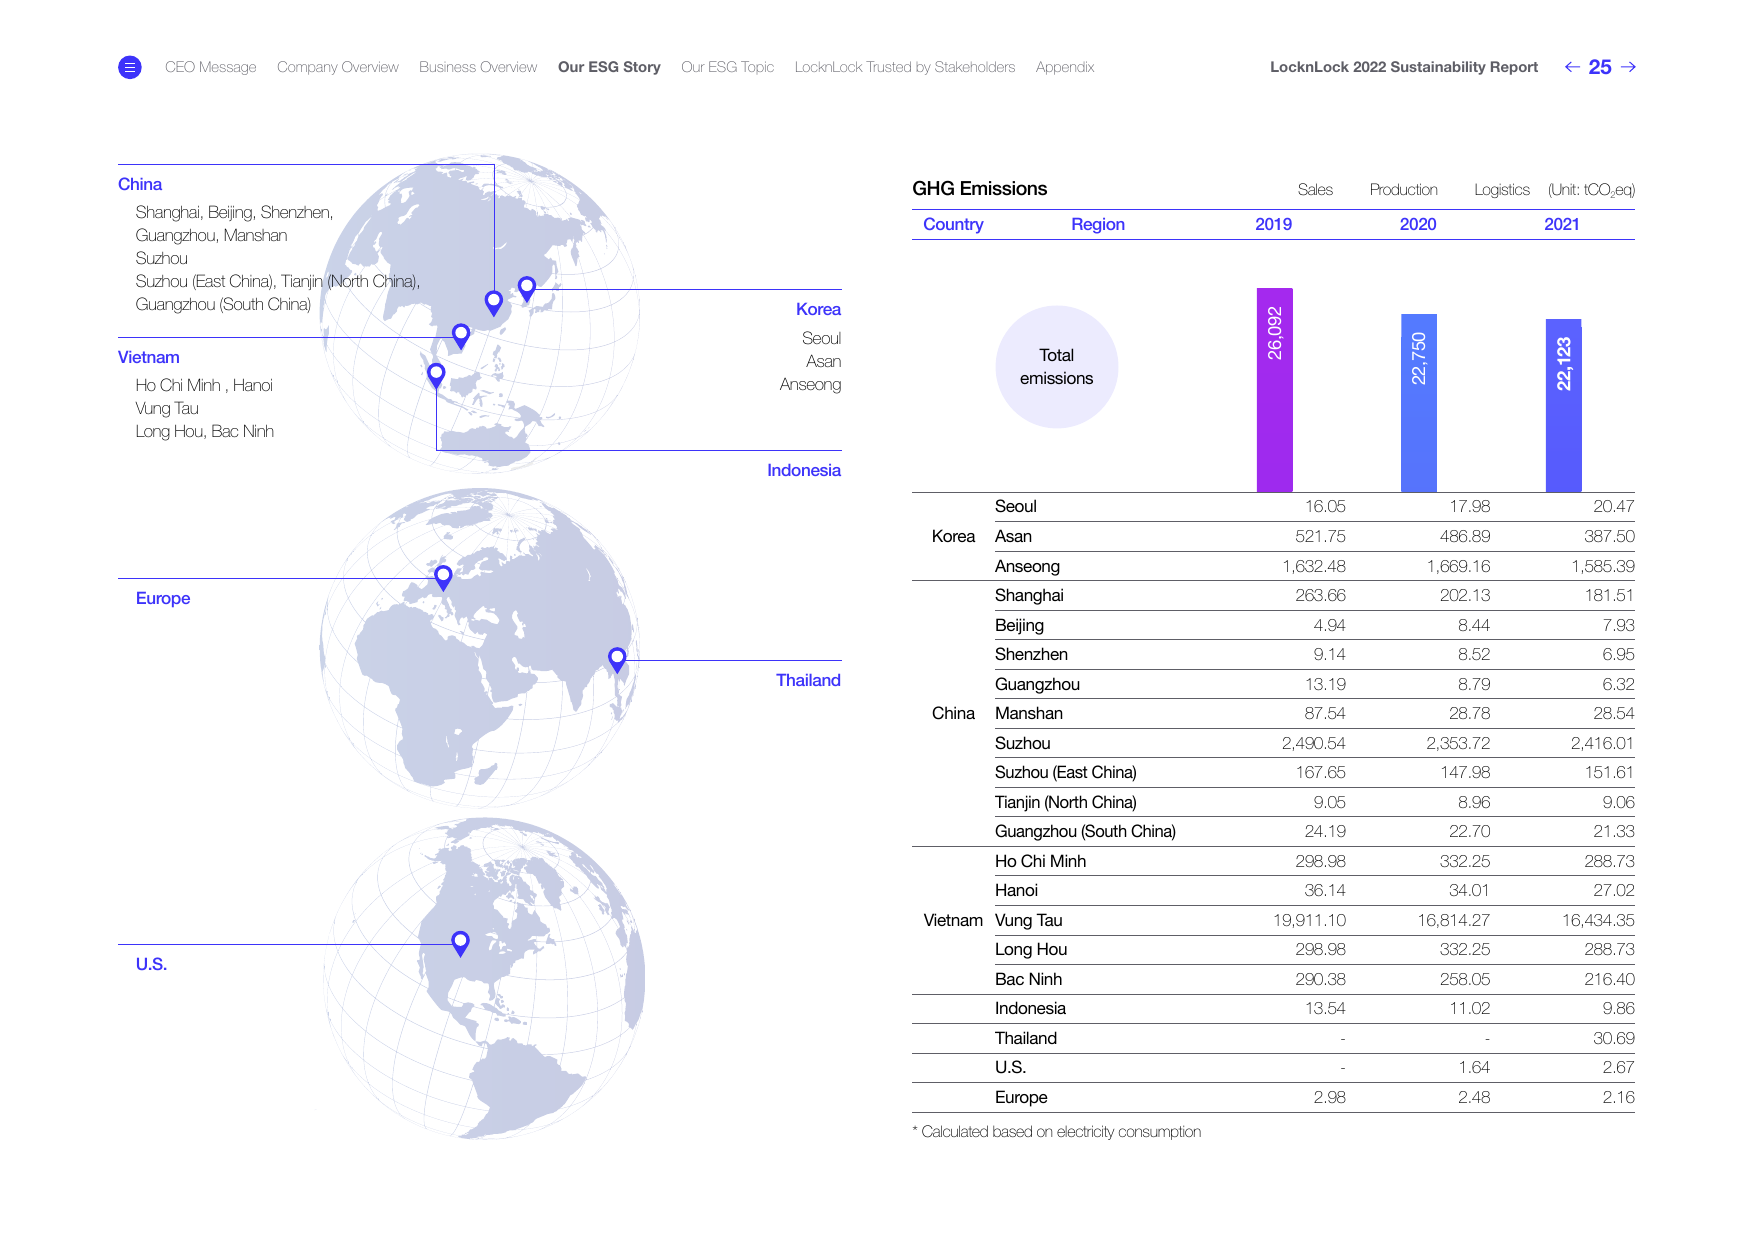
Task: Click the China map pin marker
Action: click(494, 302)
